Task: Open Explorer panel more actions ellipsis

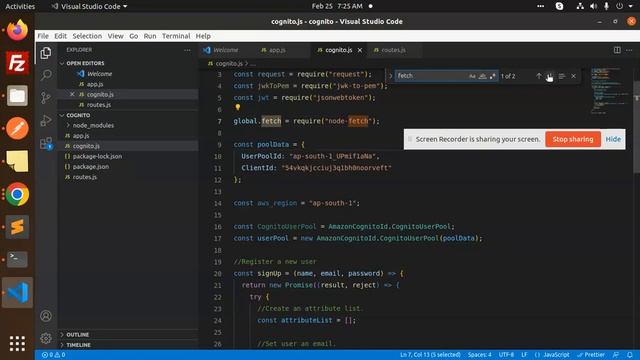Action: pyautogui.click(x=187, y=50)
